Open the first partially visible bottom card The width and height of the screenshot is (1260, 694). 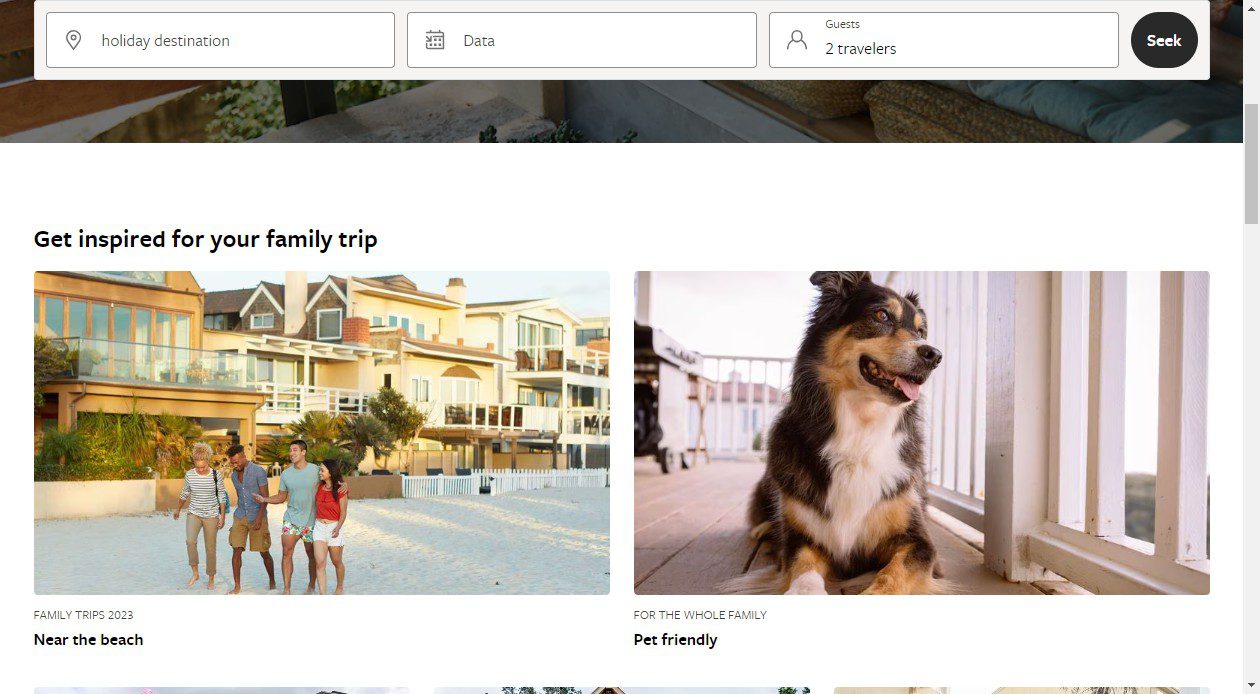[222, 690]
